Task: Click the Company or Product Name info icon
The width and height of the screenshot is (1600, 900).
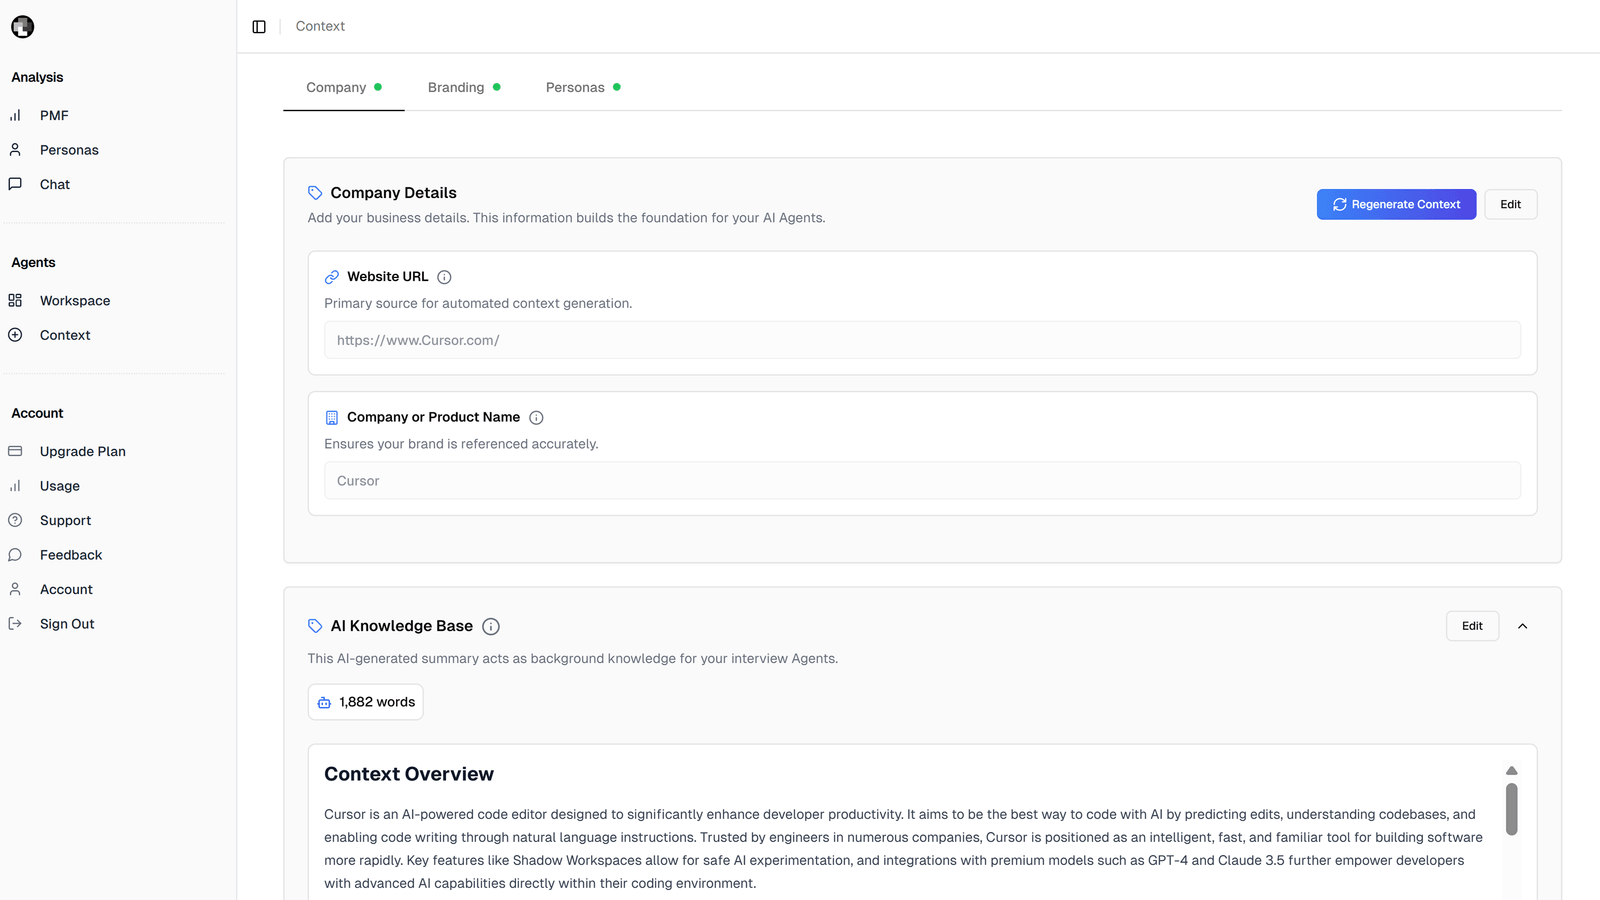Action: pyautogui.click(x=536, y=418)
